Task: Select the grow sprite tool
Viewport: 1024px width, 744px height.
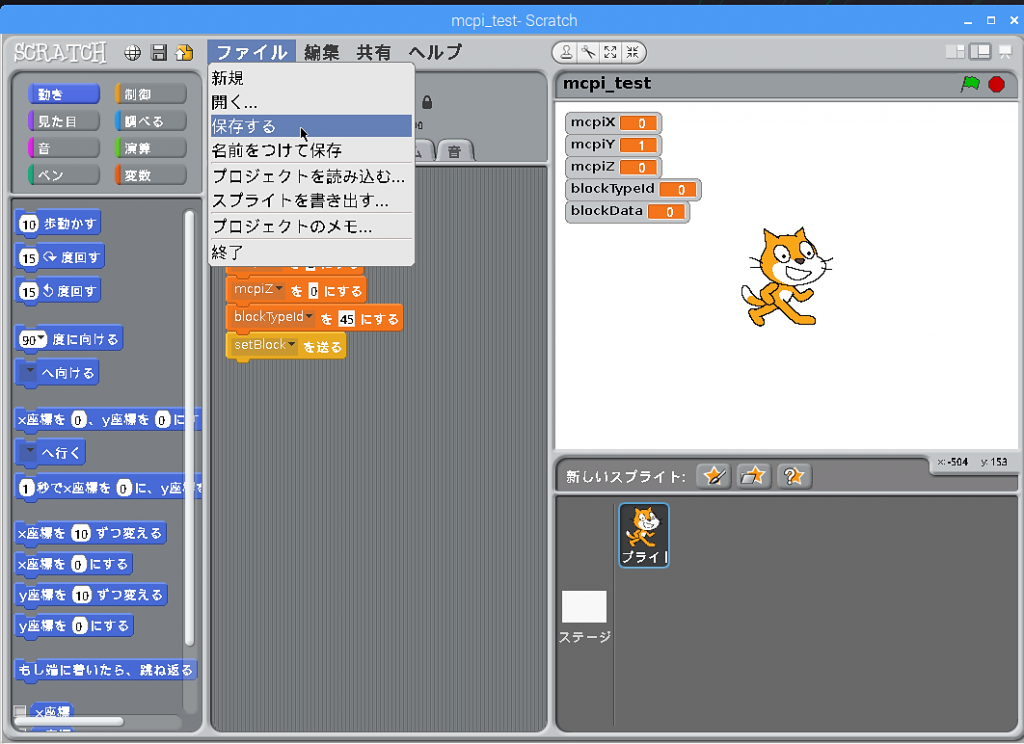Action: point(611,52)
